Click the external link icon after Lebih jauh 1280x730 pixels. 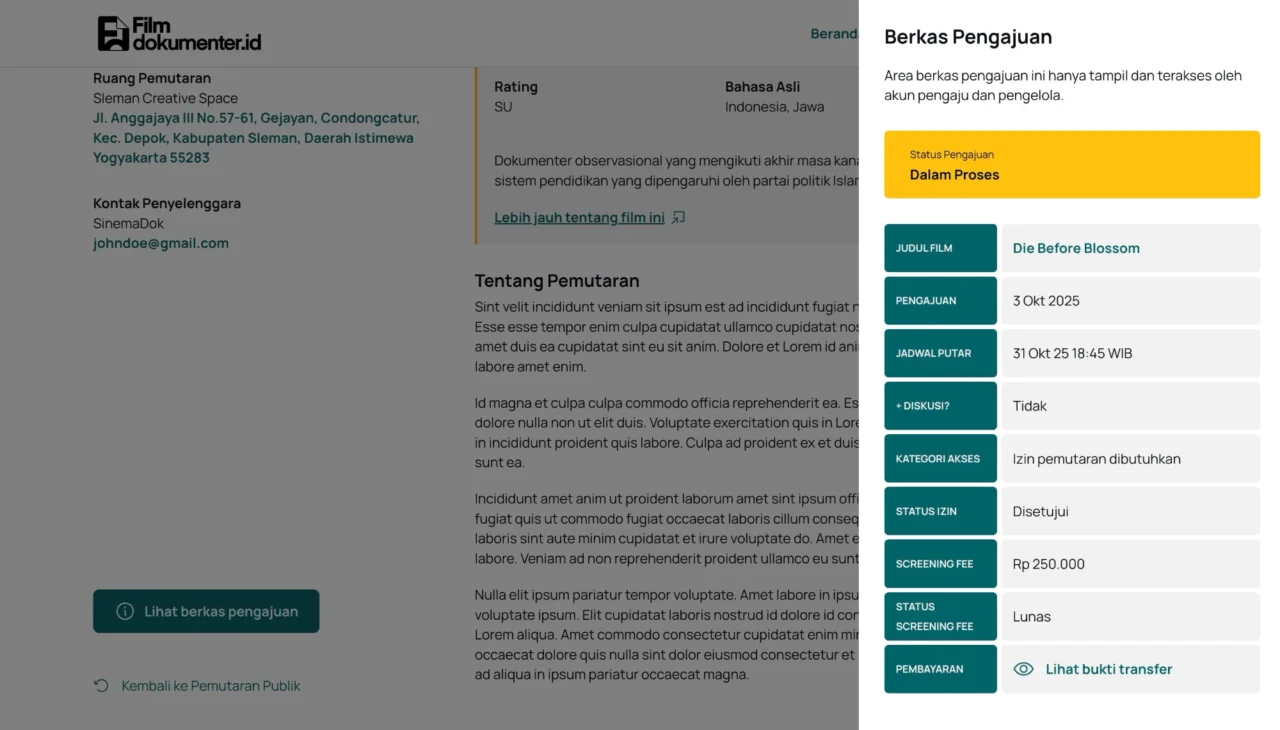(x=678, y=217)
